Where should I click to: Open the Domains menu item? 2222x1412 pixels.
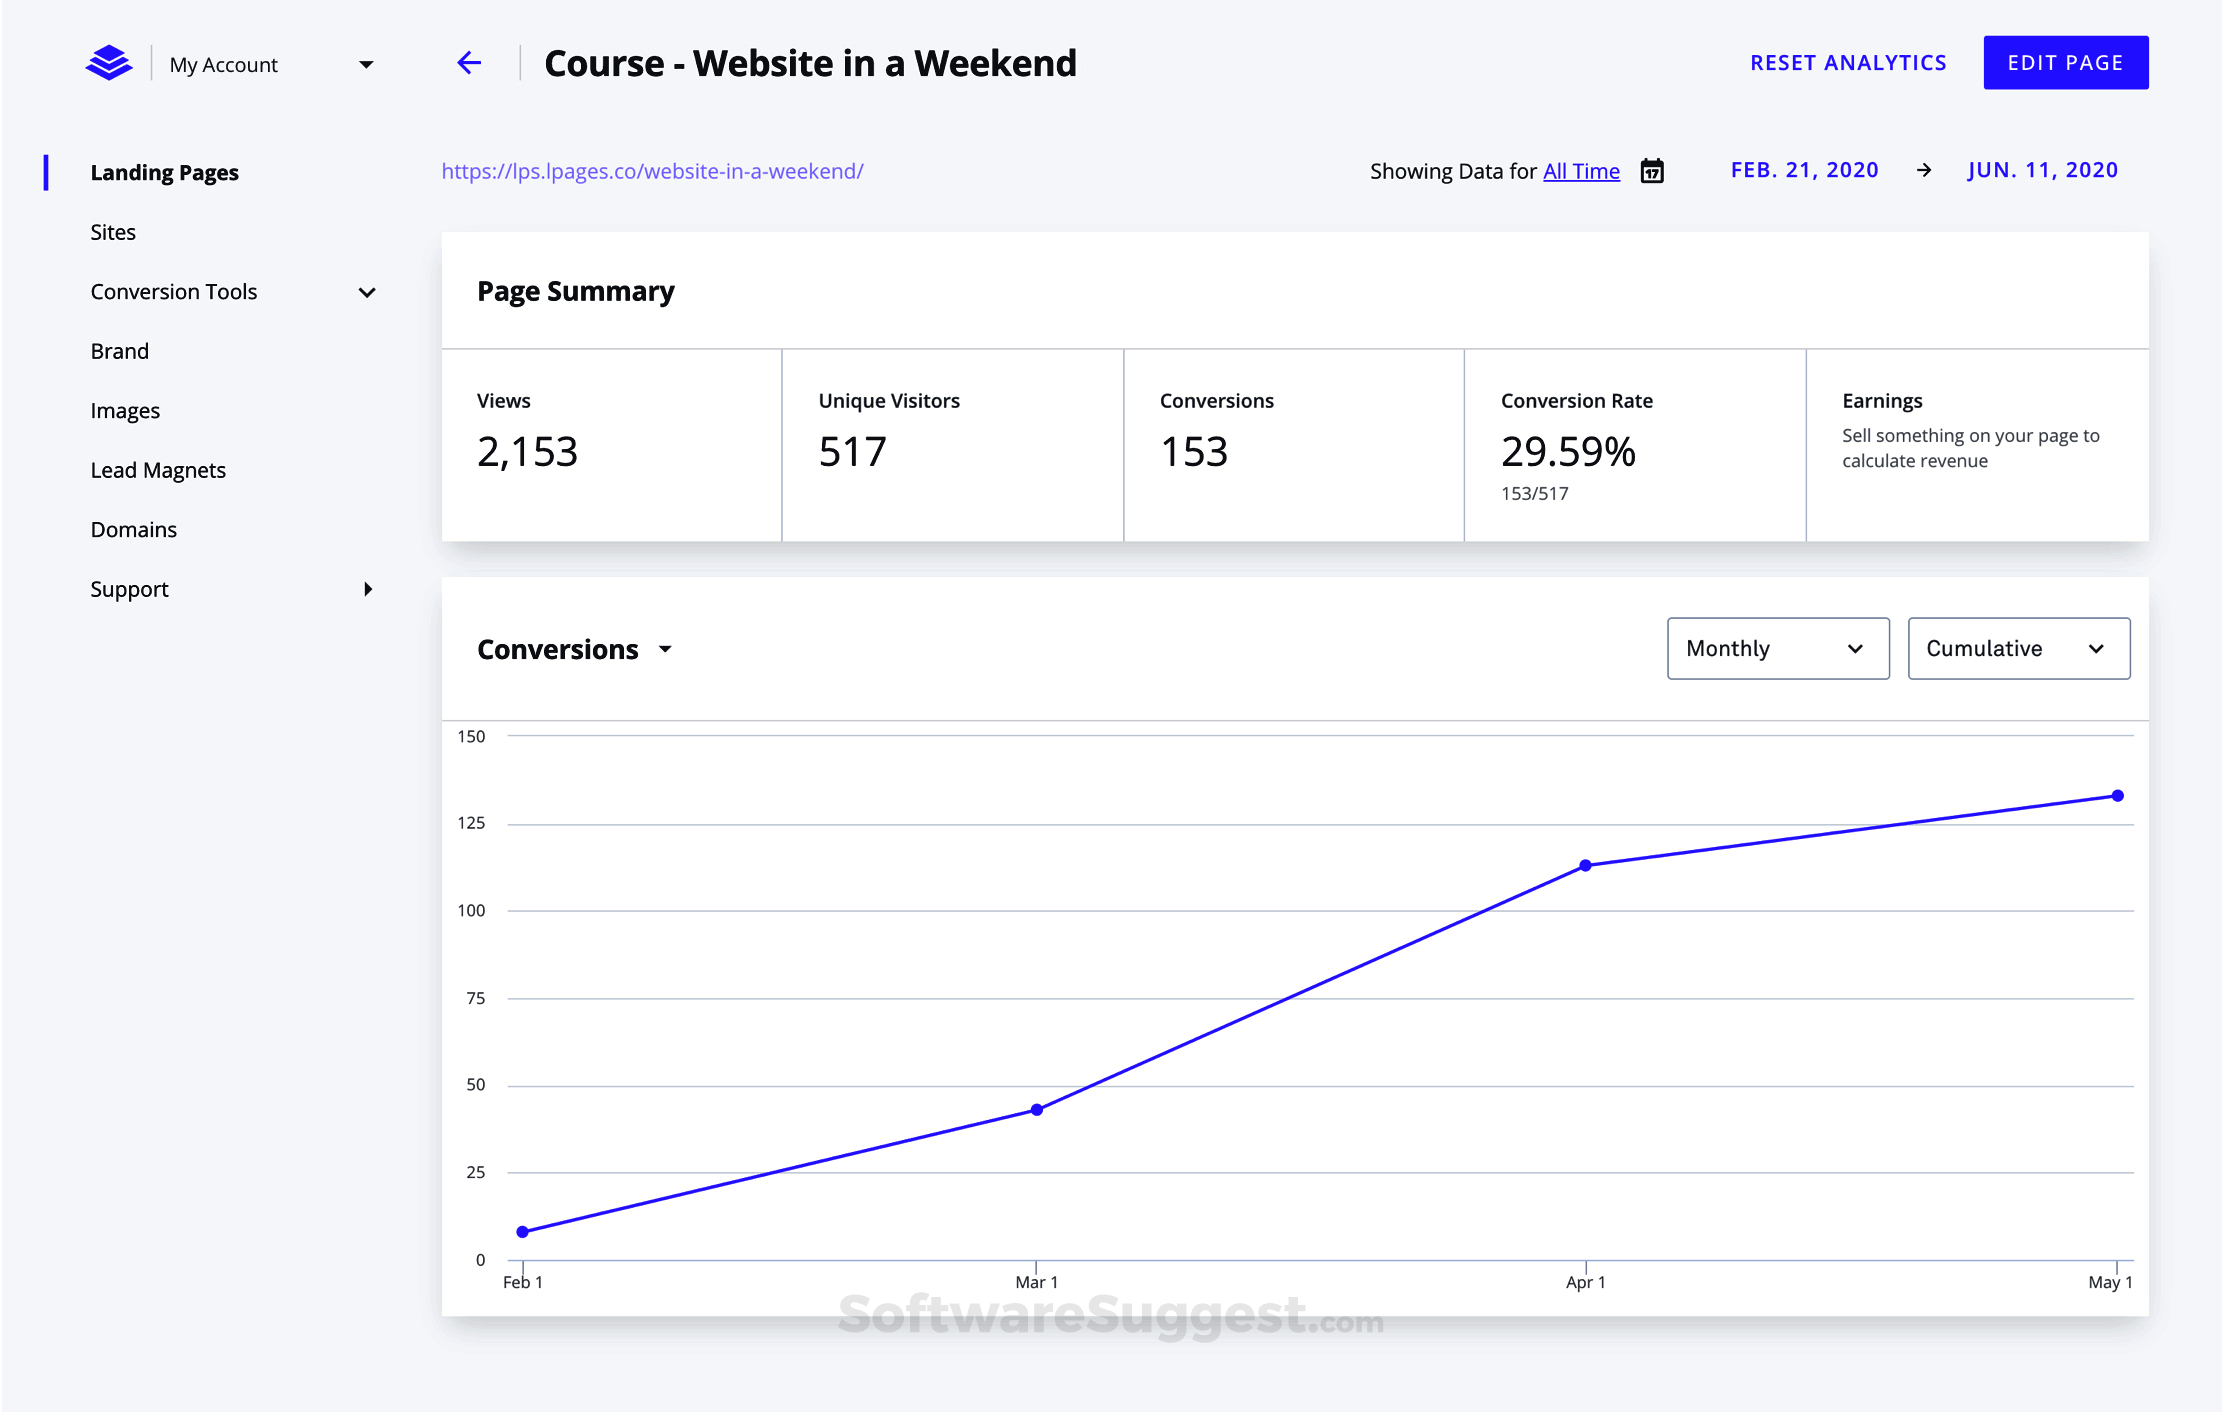[x=133, y=530]
